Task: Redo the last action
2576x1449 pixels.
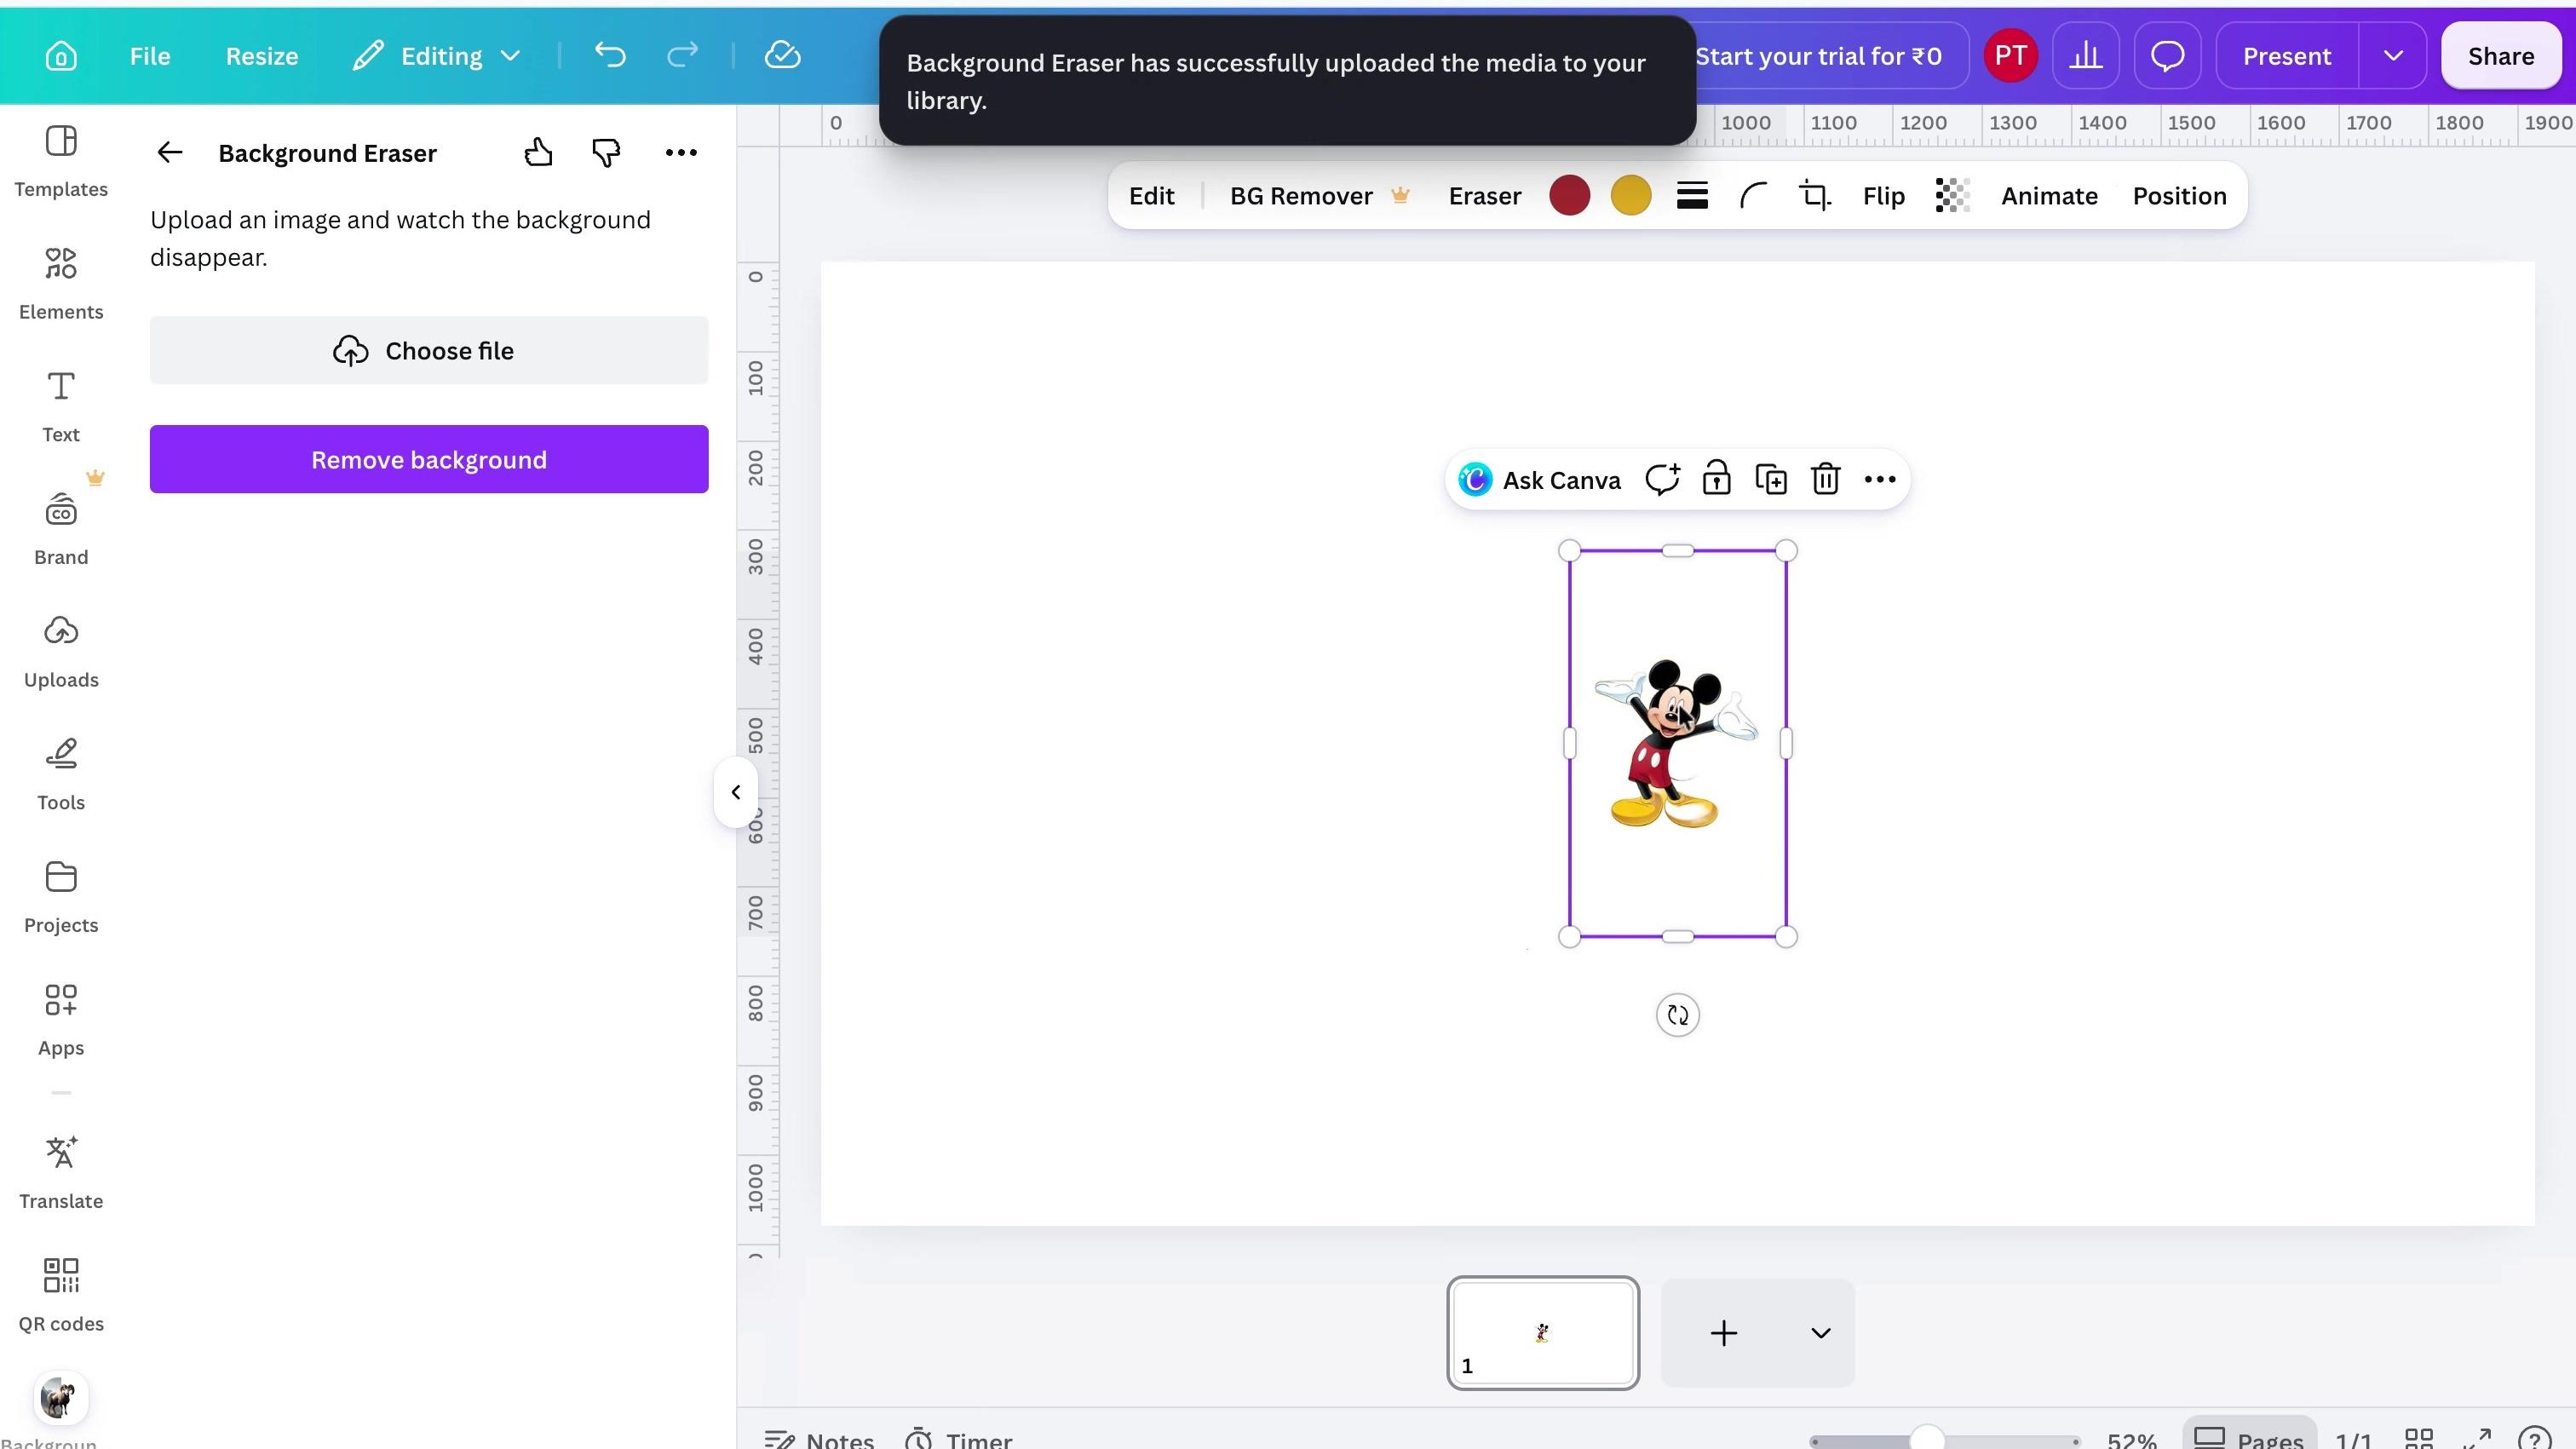Action: (682, 56)
